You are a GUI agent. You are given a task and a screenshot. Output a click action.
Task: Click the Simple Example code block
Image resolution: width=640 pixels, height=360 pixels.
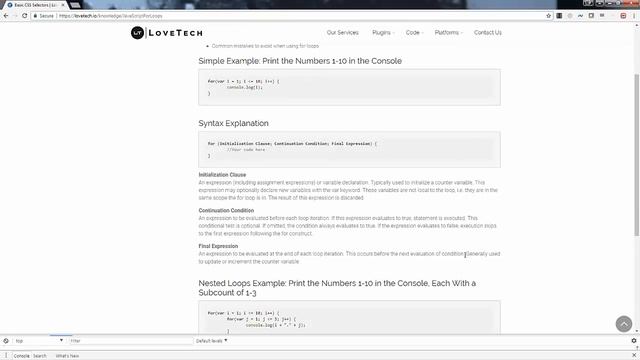[349, 87]
